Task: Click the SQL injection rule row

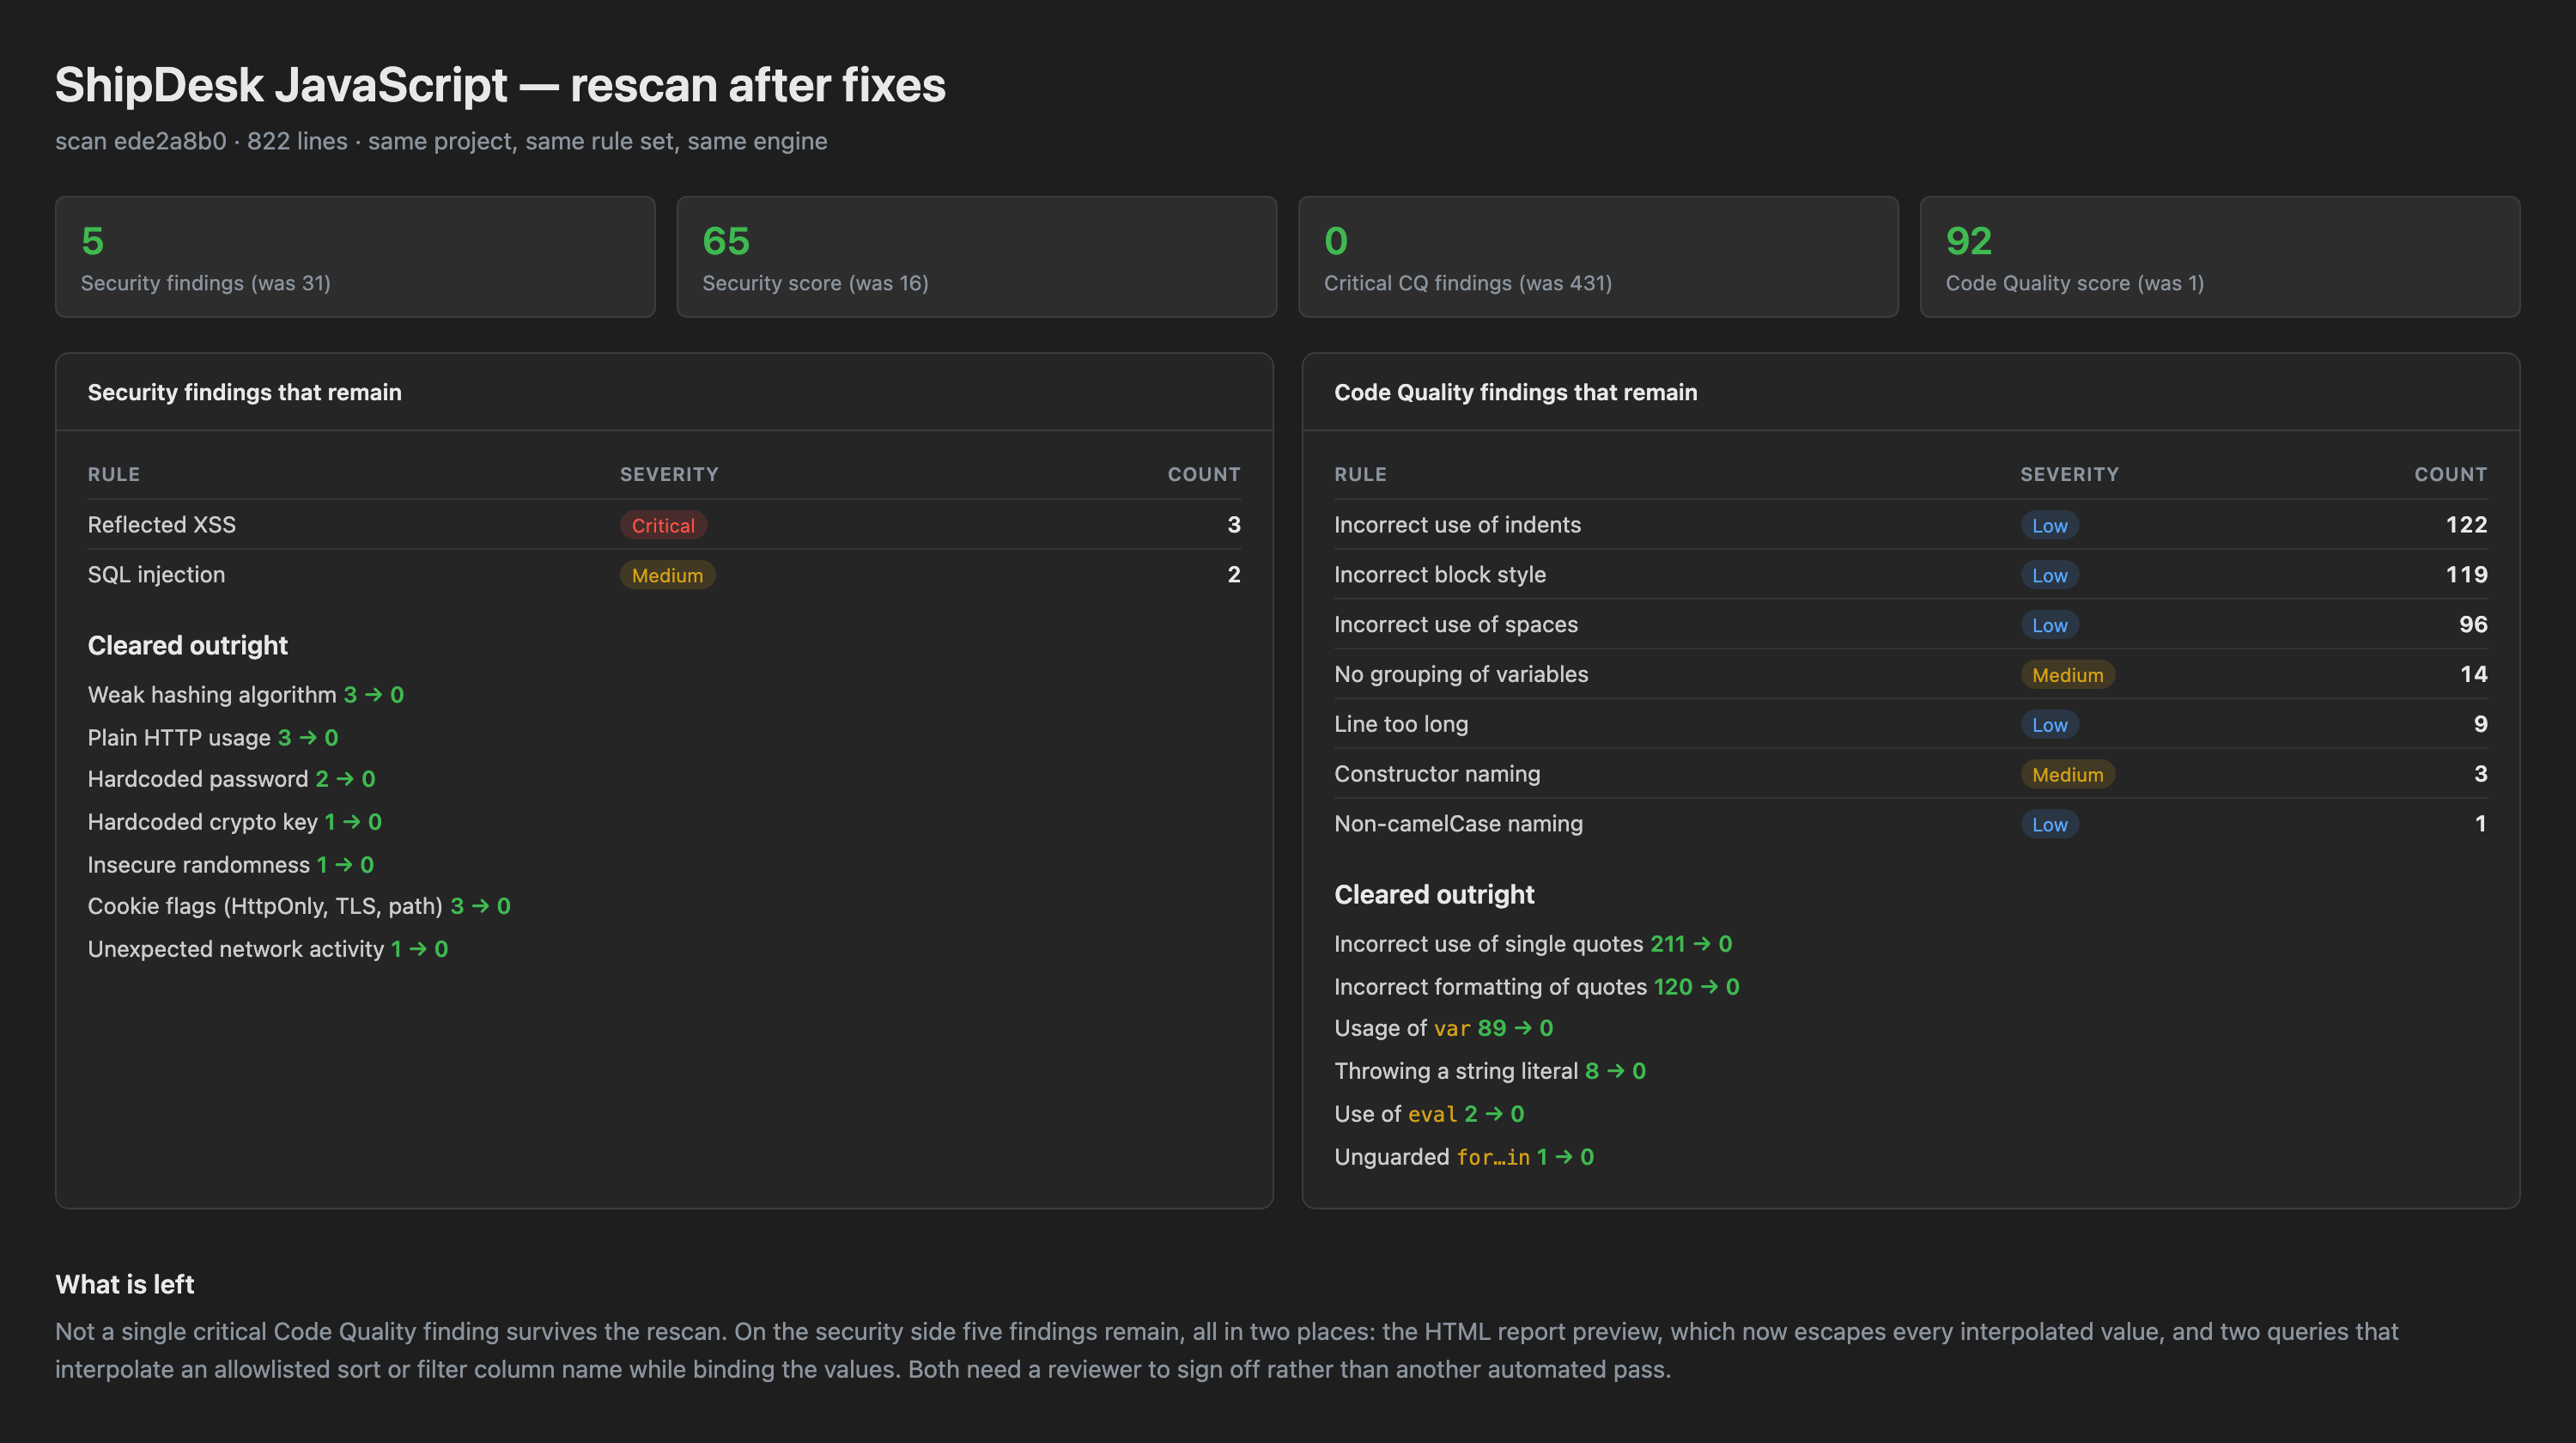Action: (664, 575)
